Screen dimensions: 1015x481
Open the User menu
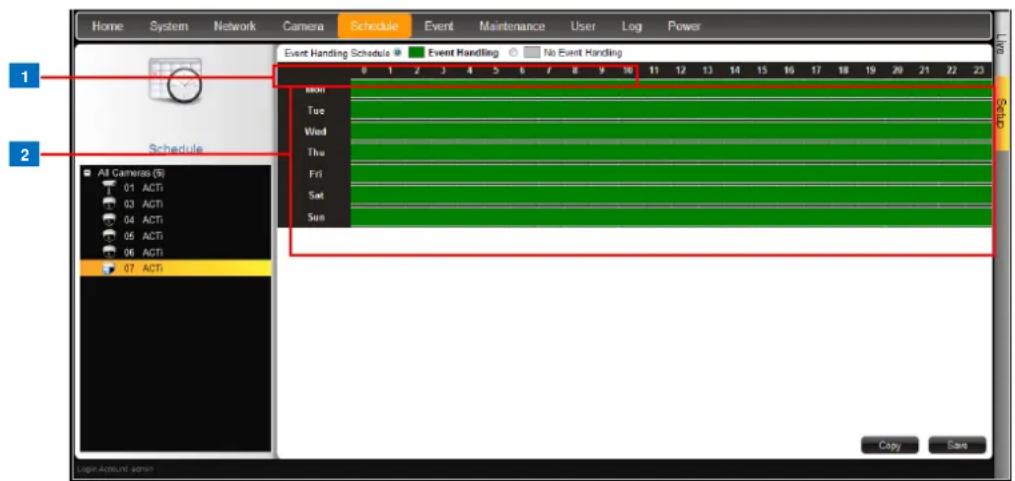click(583, 27)
